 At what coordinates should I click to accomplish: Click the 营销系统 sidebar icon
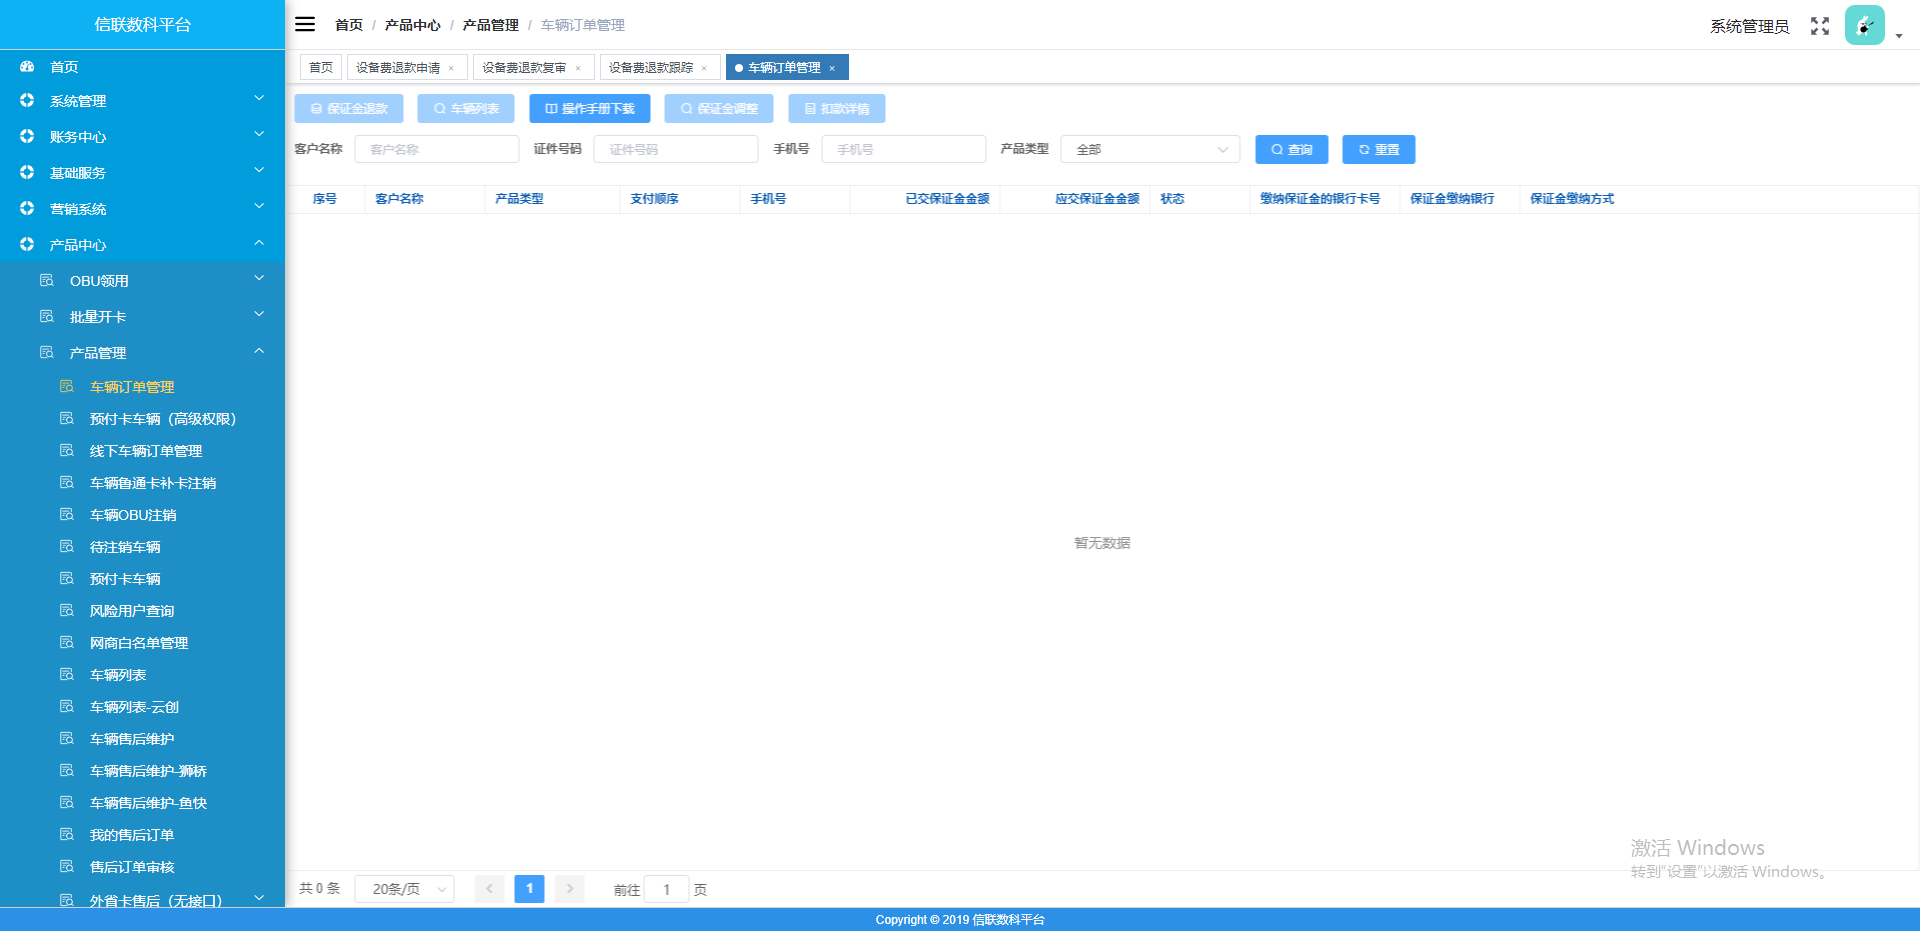click(27, 208)
